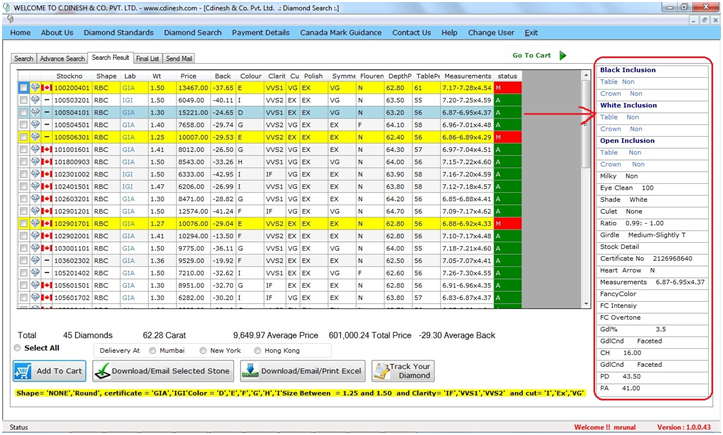723x435 pixels.
Task: Click green A status cell for 100503201
Action: point(508,100)
